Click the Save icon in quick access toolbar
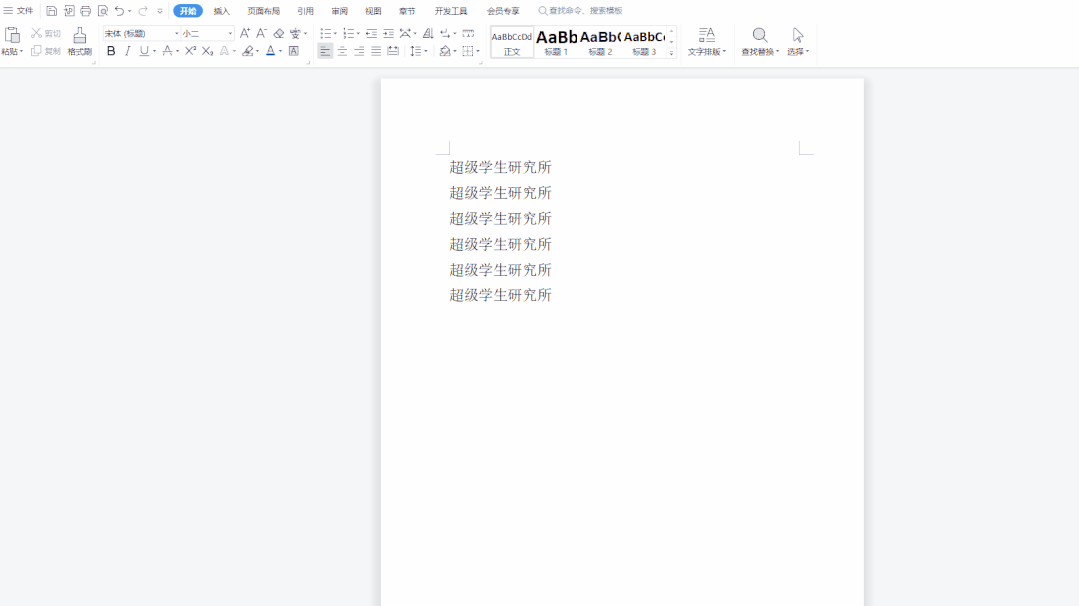This screenshot has height=606, width=1079. 52,11
